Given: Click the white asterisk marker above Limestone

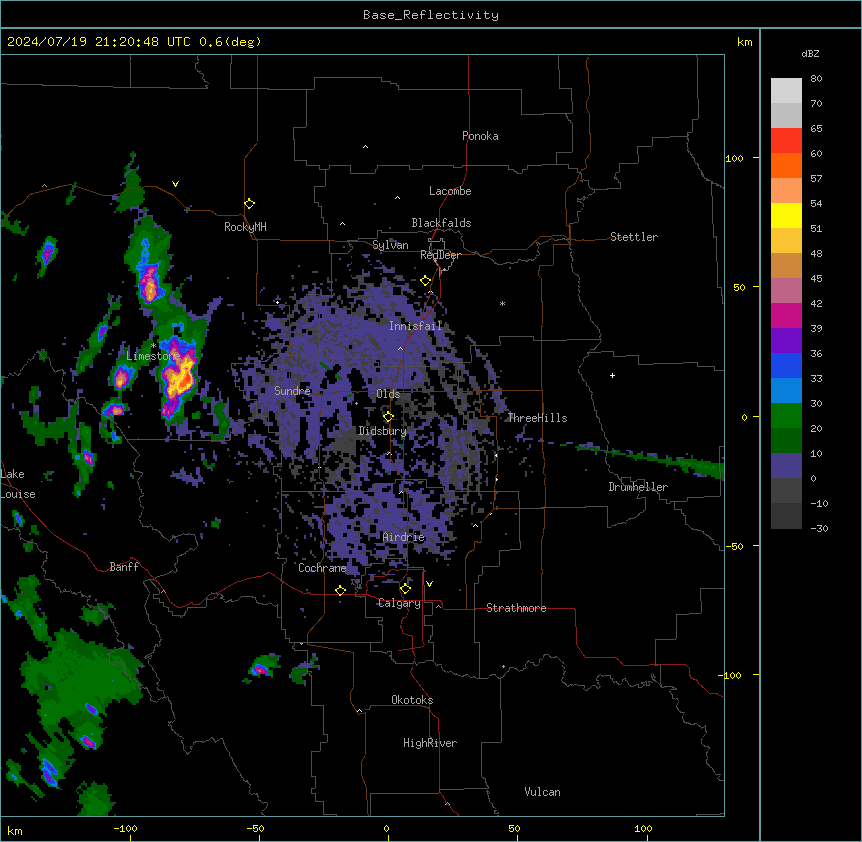Looking at the screenshot, I should pyautogui.click(x=153, y=346).
